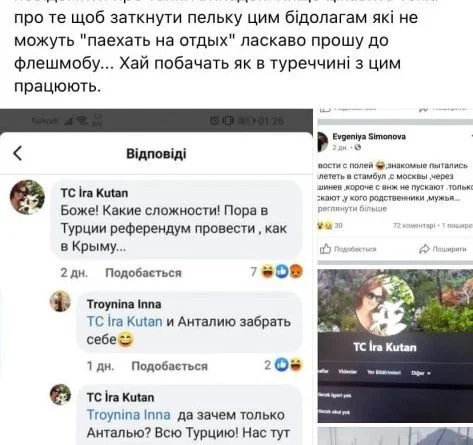Open TC İra Kutan's avatar on first comment
The height and width of the screenshot is (445, 473).
[27, 197]
